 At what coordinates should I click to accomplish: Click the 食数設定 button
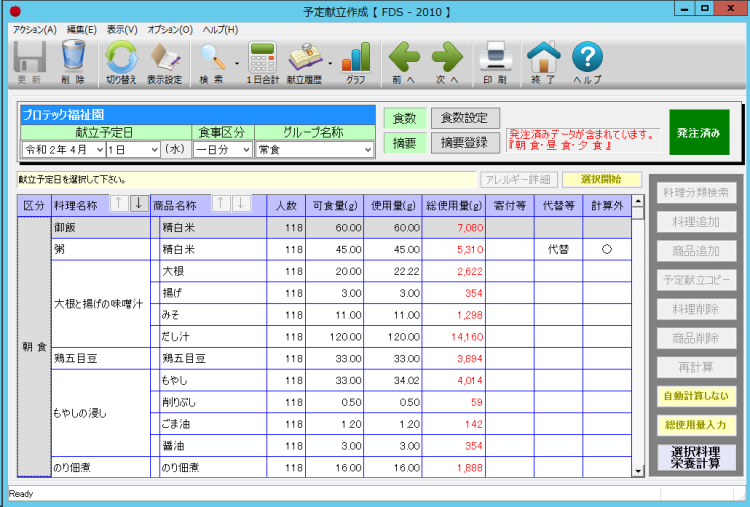465,118
